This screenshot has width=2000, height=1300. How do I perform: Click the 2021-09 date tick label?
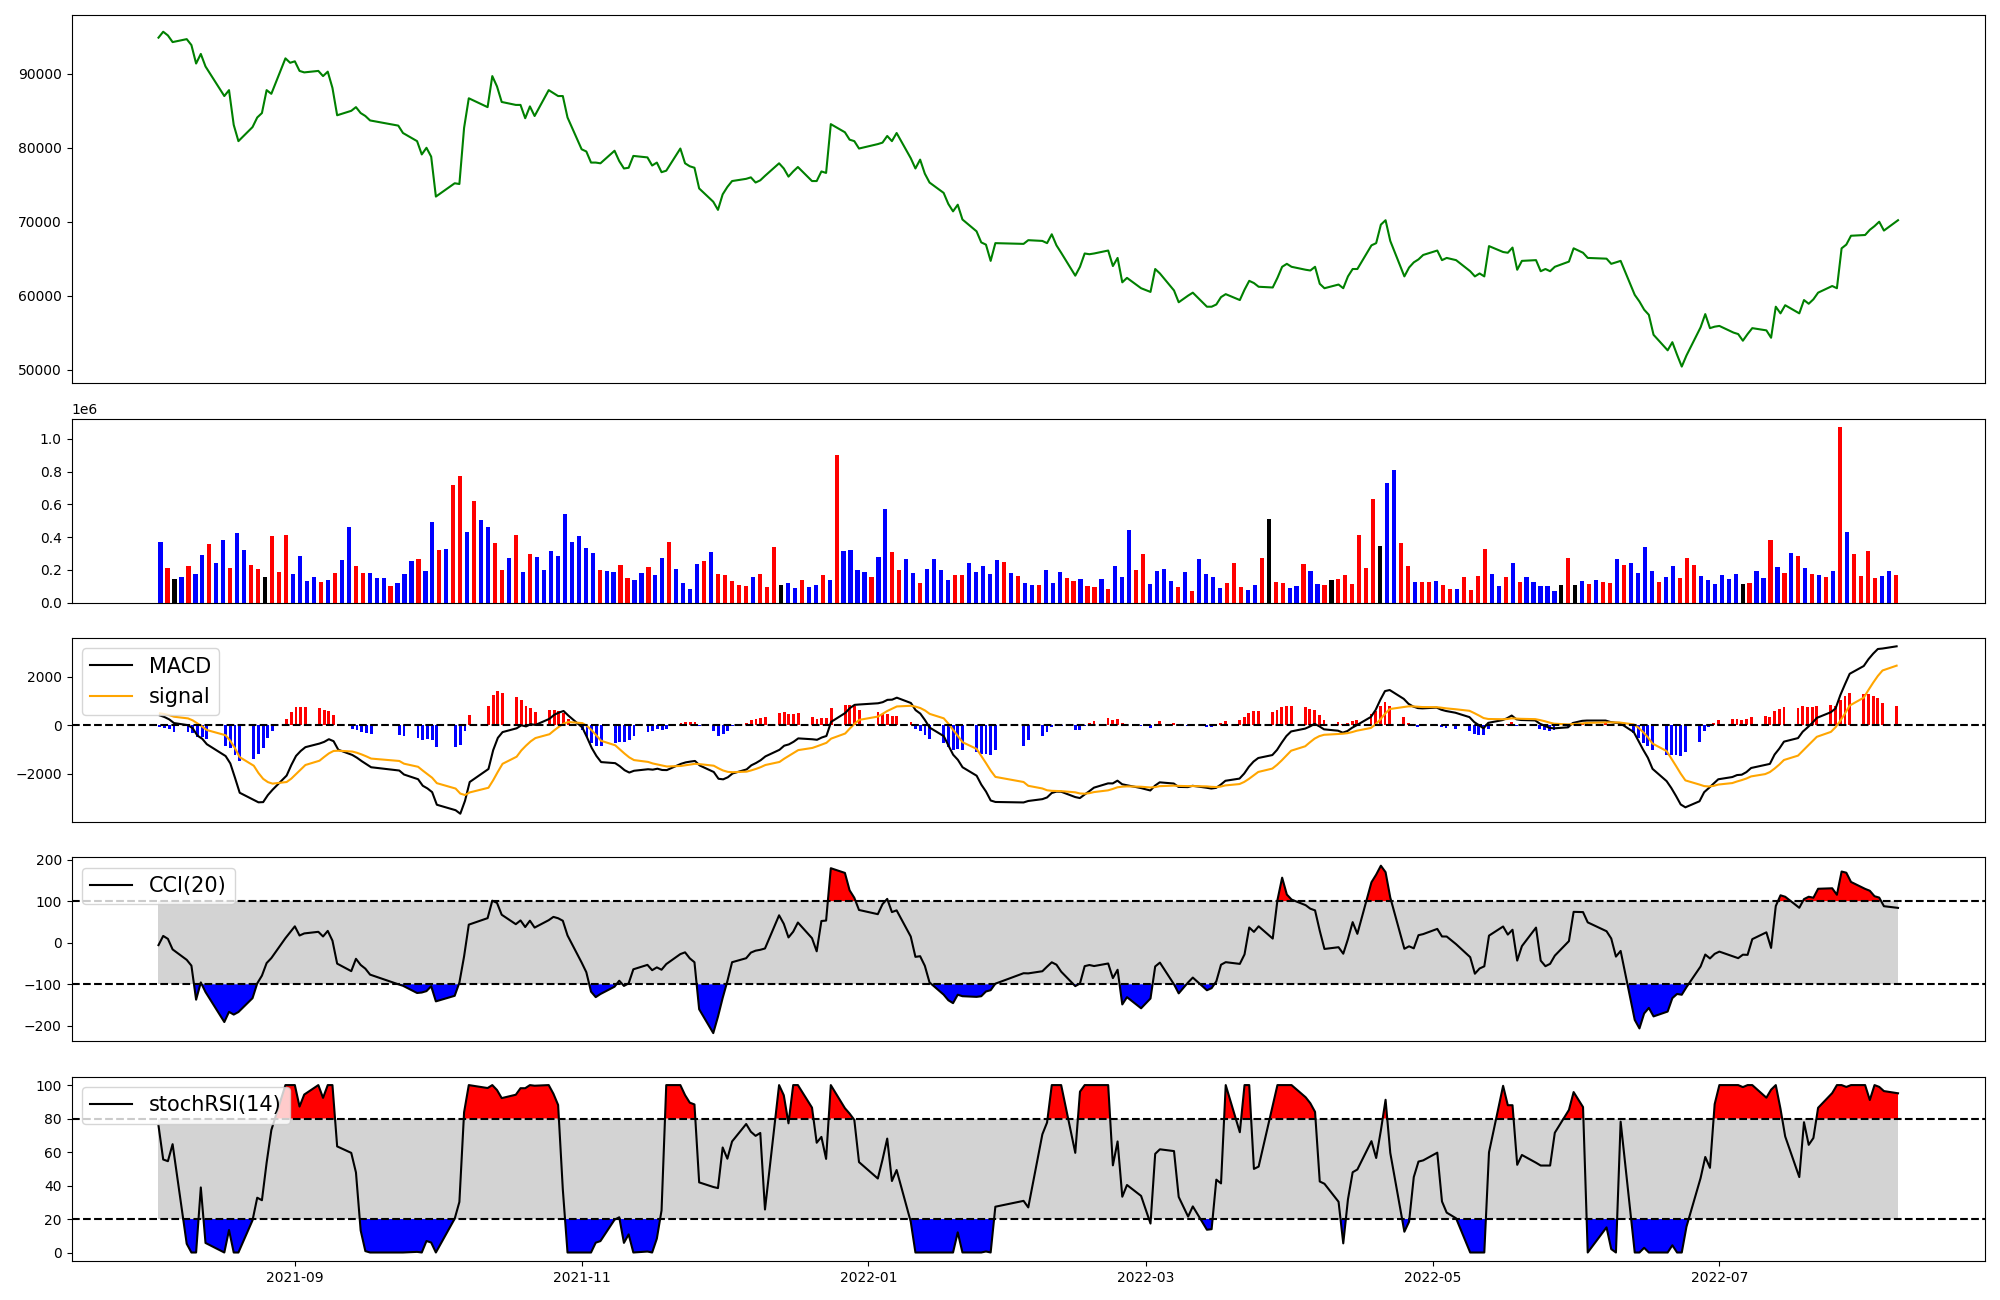pyautogui.click(x=295, y=1277)
